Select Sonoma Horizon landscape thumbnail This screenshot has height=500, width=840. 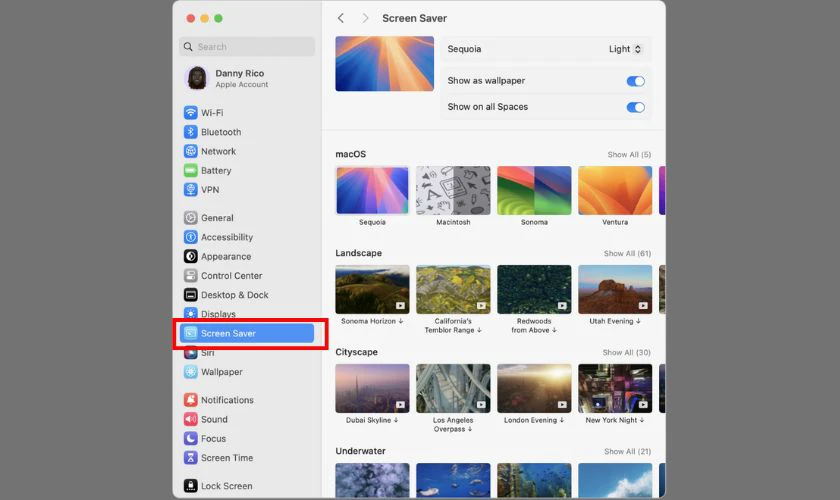click(x=372, y=289)
